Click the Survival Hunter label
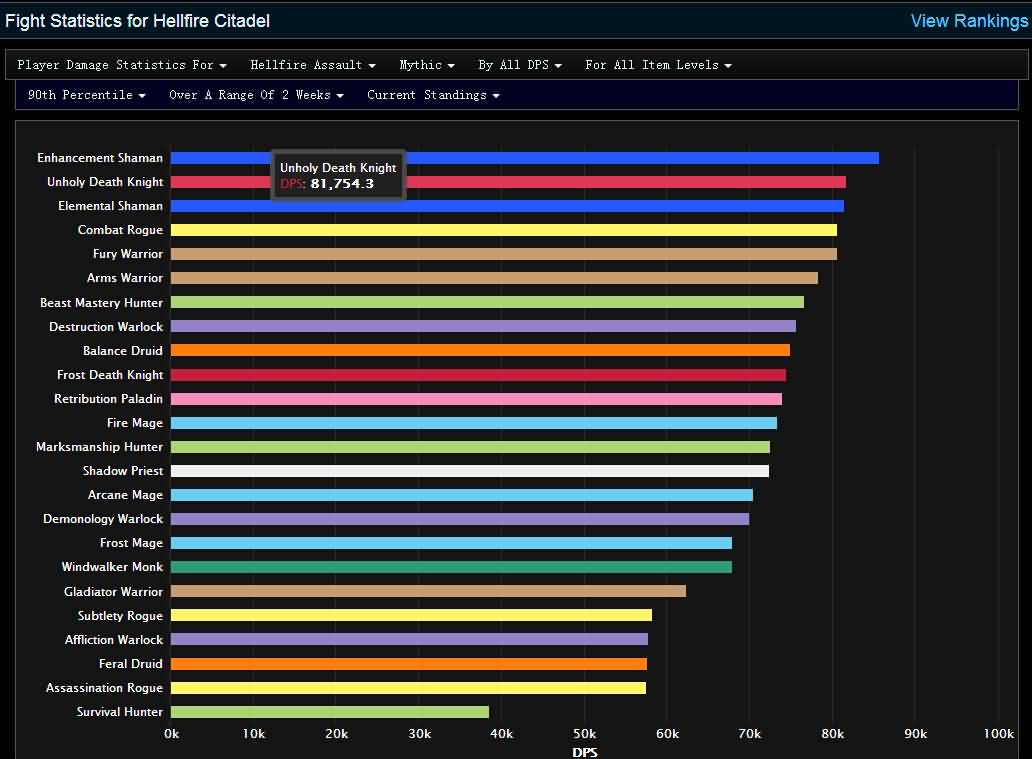 tap(120, 712)
